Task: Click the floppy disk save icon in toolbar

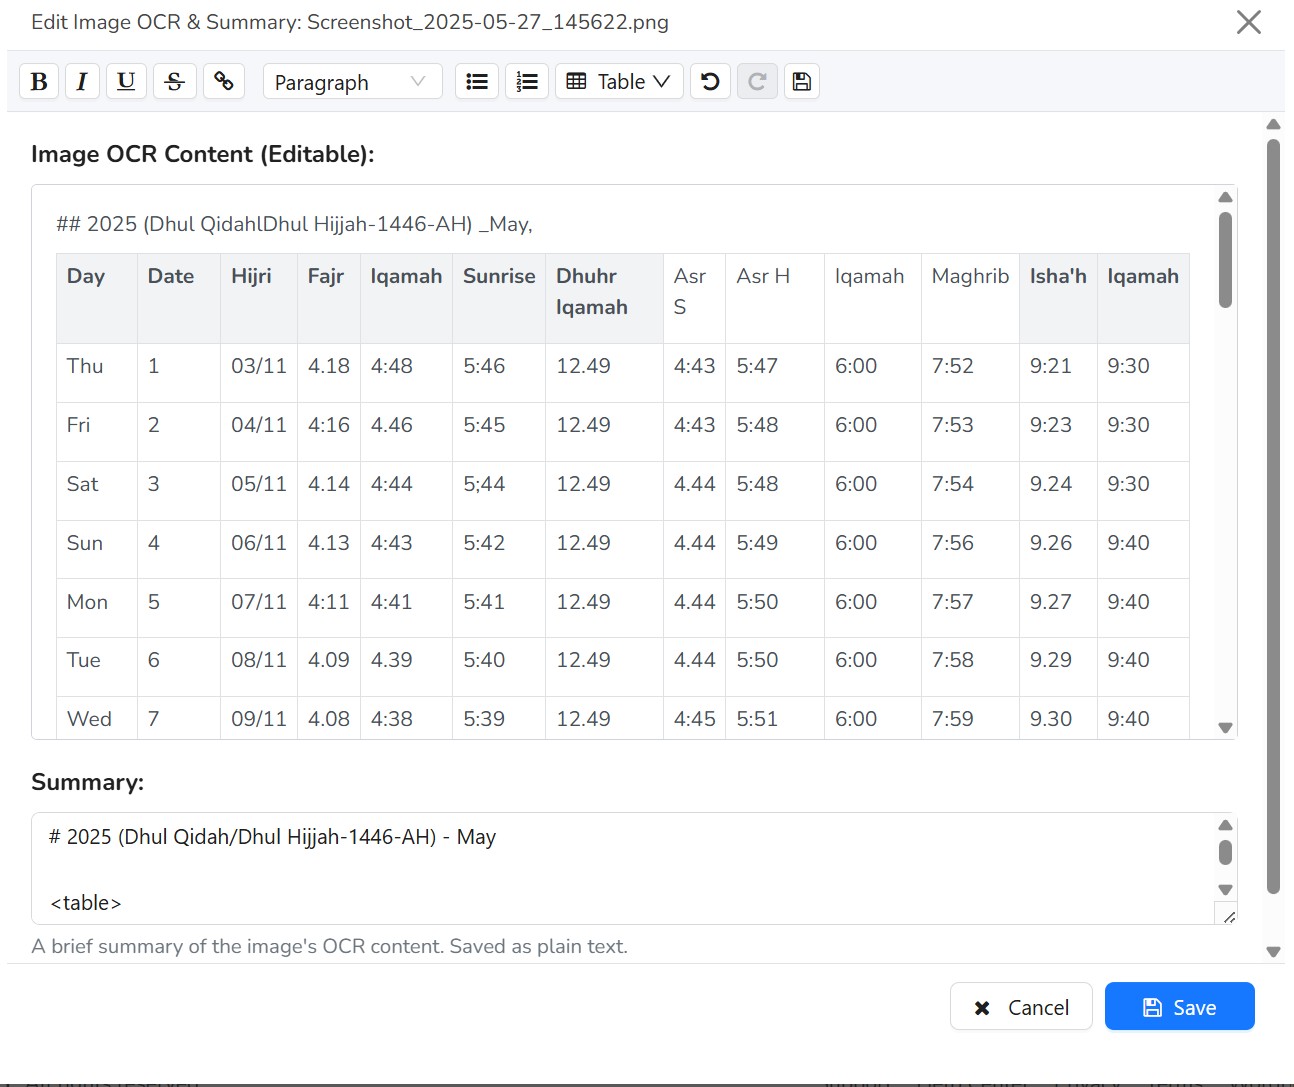Action: click(801, 82)
